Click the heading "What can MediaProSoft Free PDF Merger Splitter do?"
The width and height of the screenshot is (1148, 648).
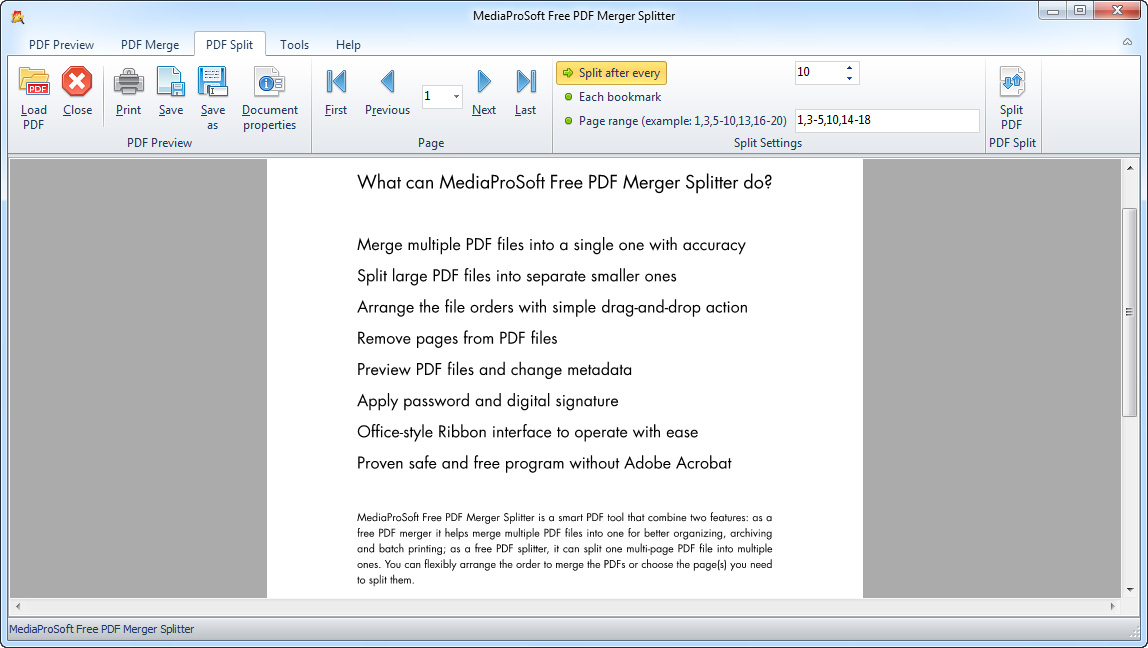tap(564, 182)
